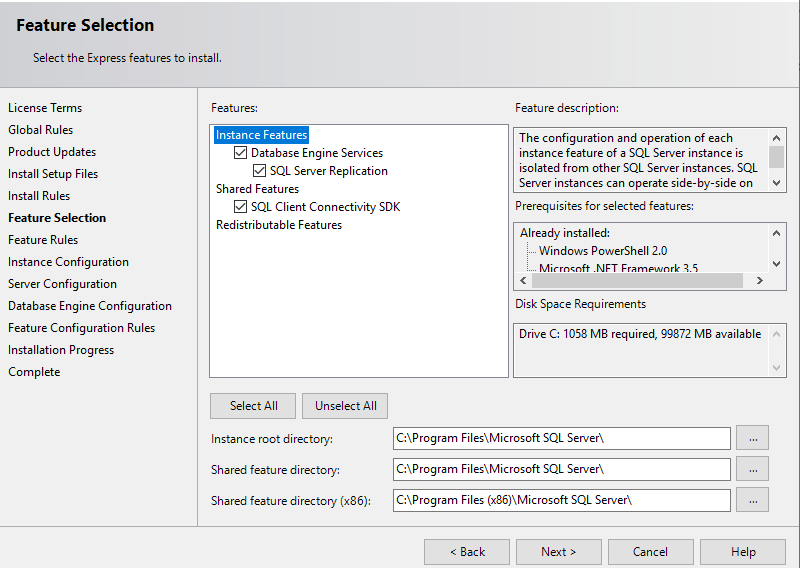
Task: Browse for Shared feature directory
Action: click(753, 470)
